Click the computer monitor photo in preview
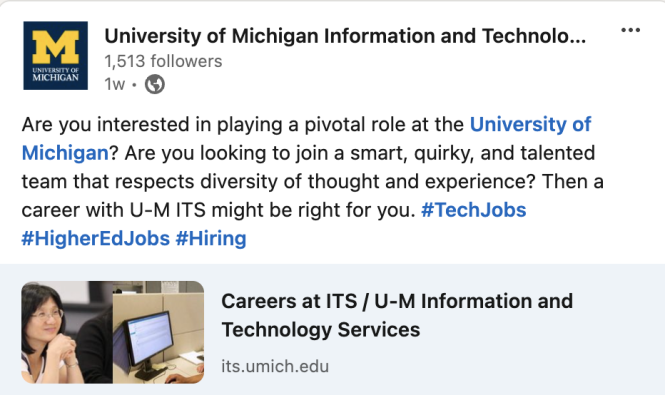Image resolution: width=665 pixels, height=395 pixels. pos(159,332)
